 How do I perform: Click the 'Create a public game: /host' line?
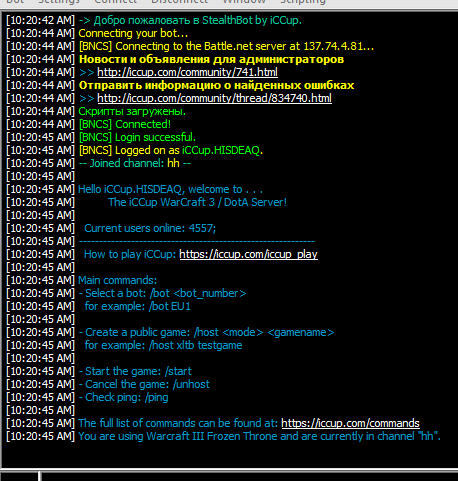coord(206,332)
